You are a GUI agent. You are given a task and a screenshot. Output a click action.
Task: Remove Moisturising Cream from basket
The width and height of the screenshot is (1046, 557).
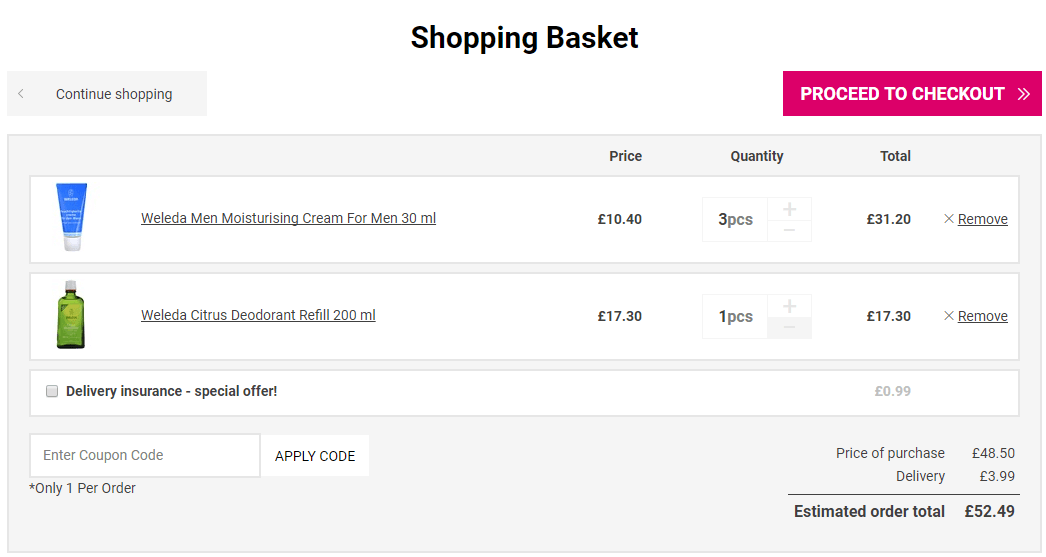pyautogui.click(x=982, y=219)
